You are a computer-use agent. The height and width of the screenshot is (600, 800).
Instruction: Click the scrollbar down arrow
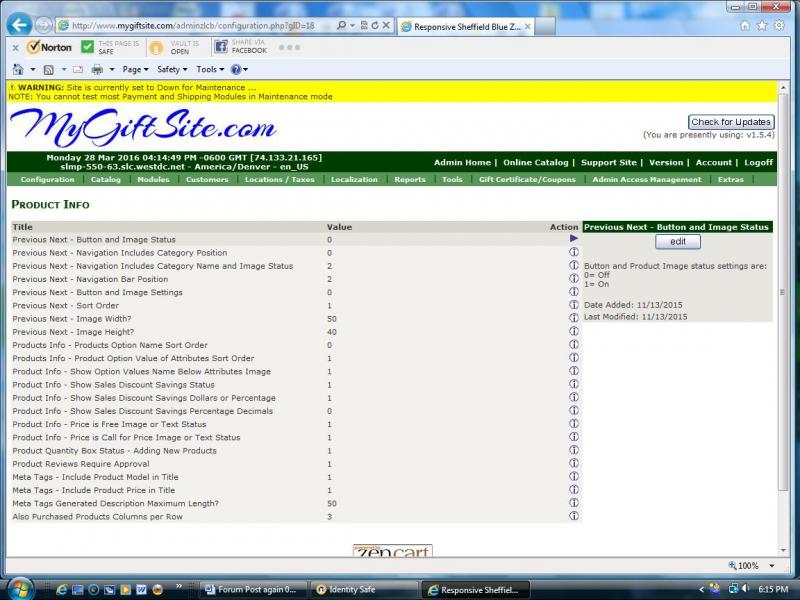click(x=783, y=551)
